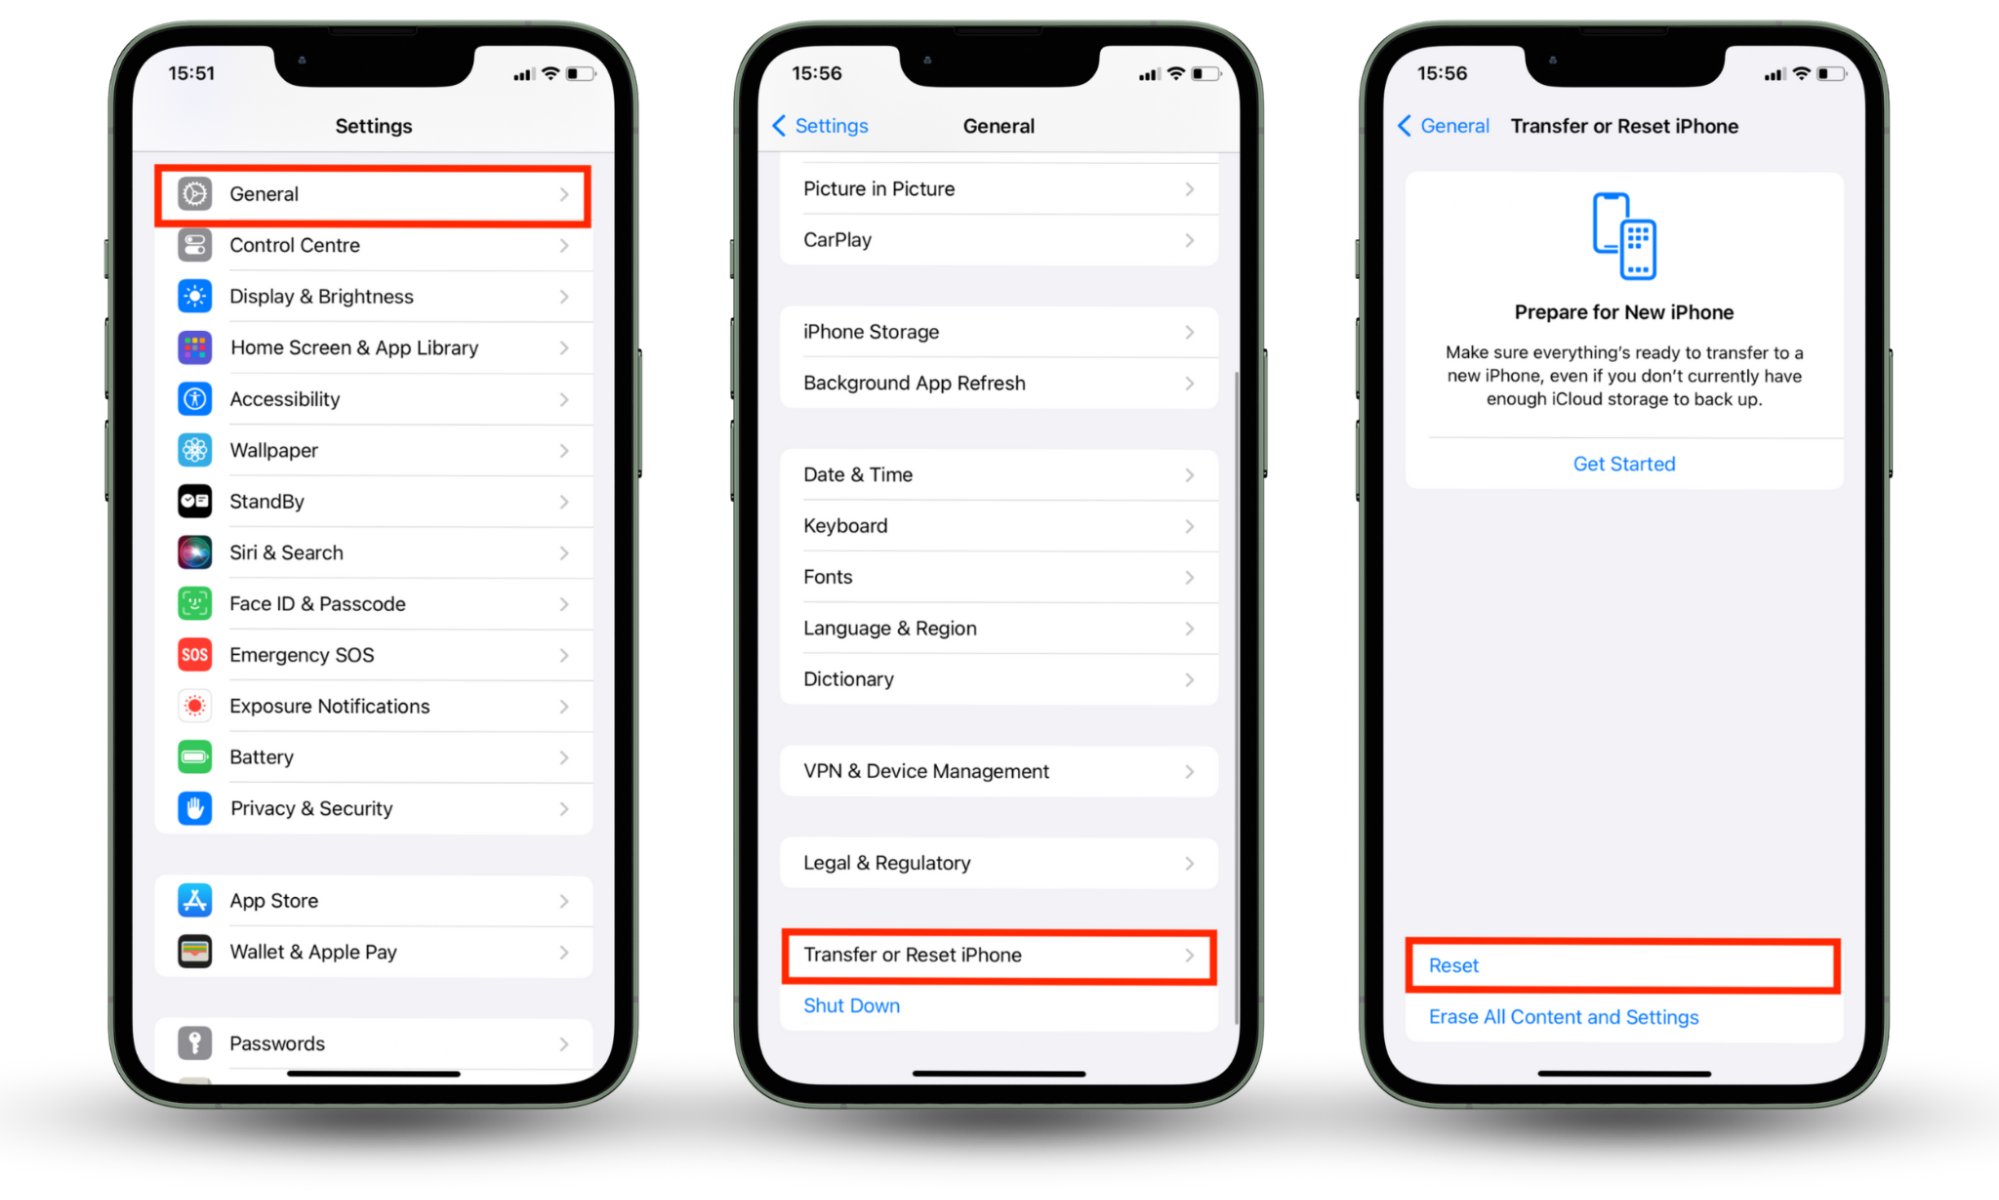Open Display & Brightness settings
The image size is (1999, 1200).
370,294
